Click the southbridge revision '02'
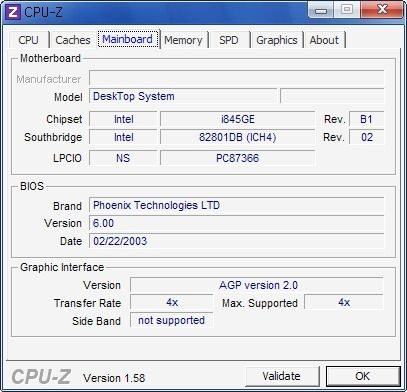 pos(366,137)
